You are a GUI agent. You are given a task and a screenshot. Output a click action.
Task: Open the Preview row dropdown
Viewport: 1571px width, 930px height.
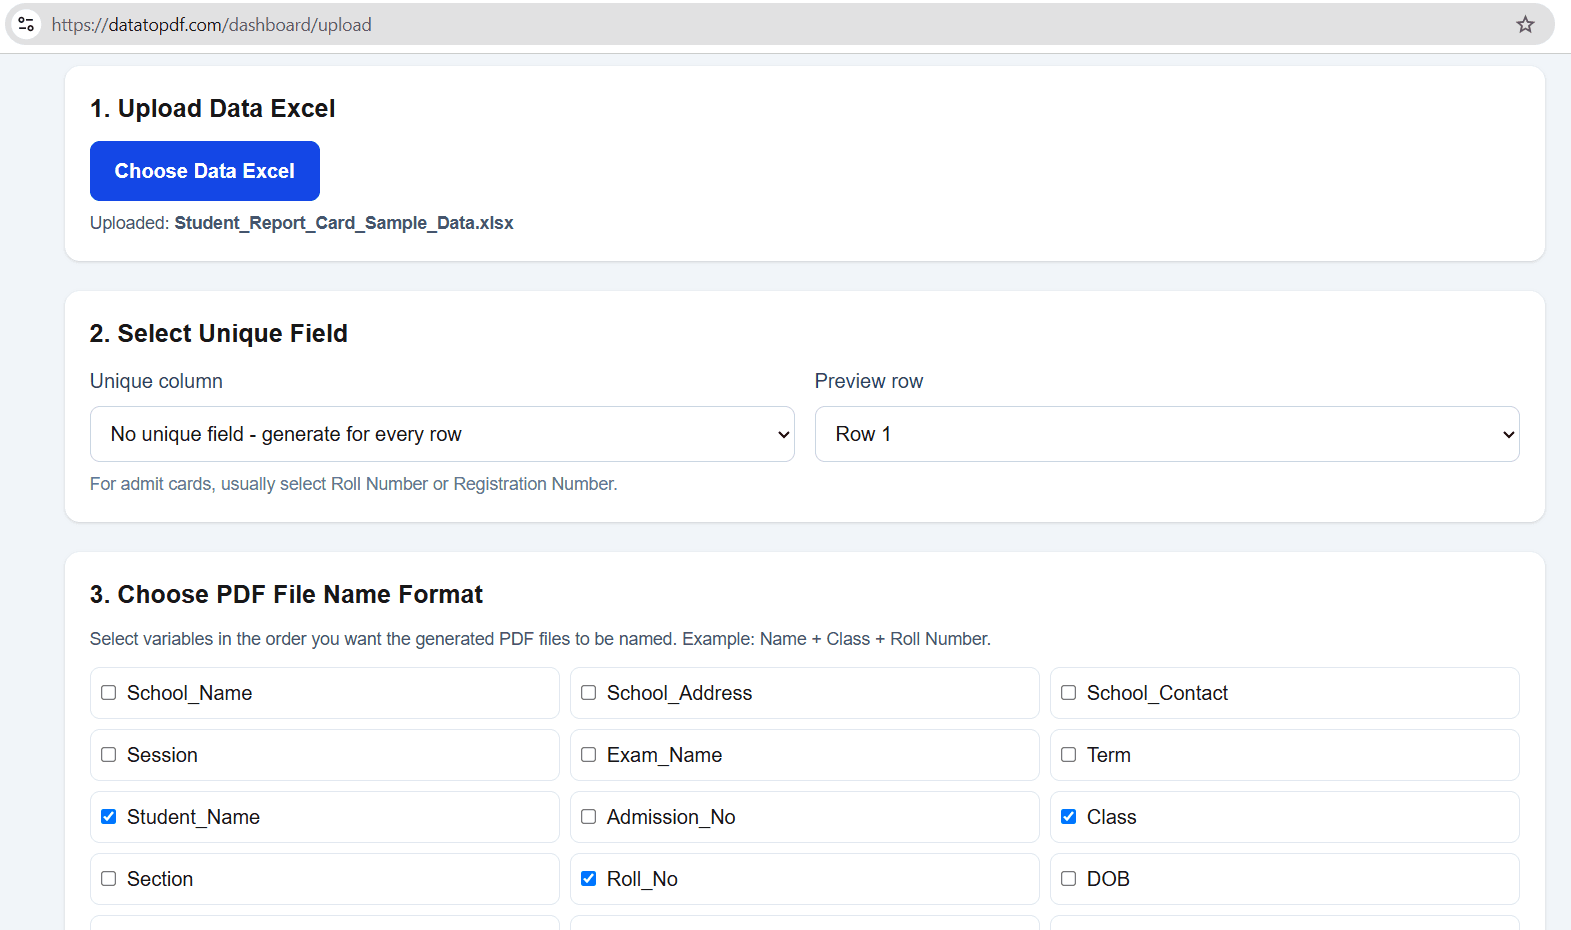1167,434
